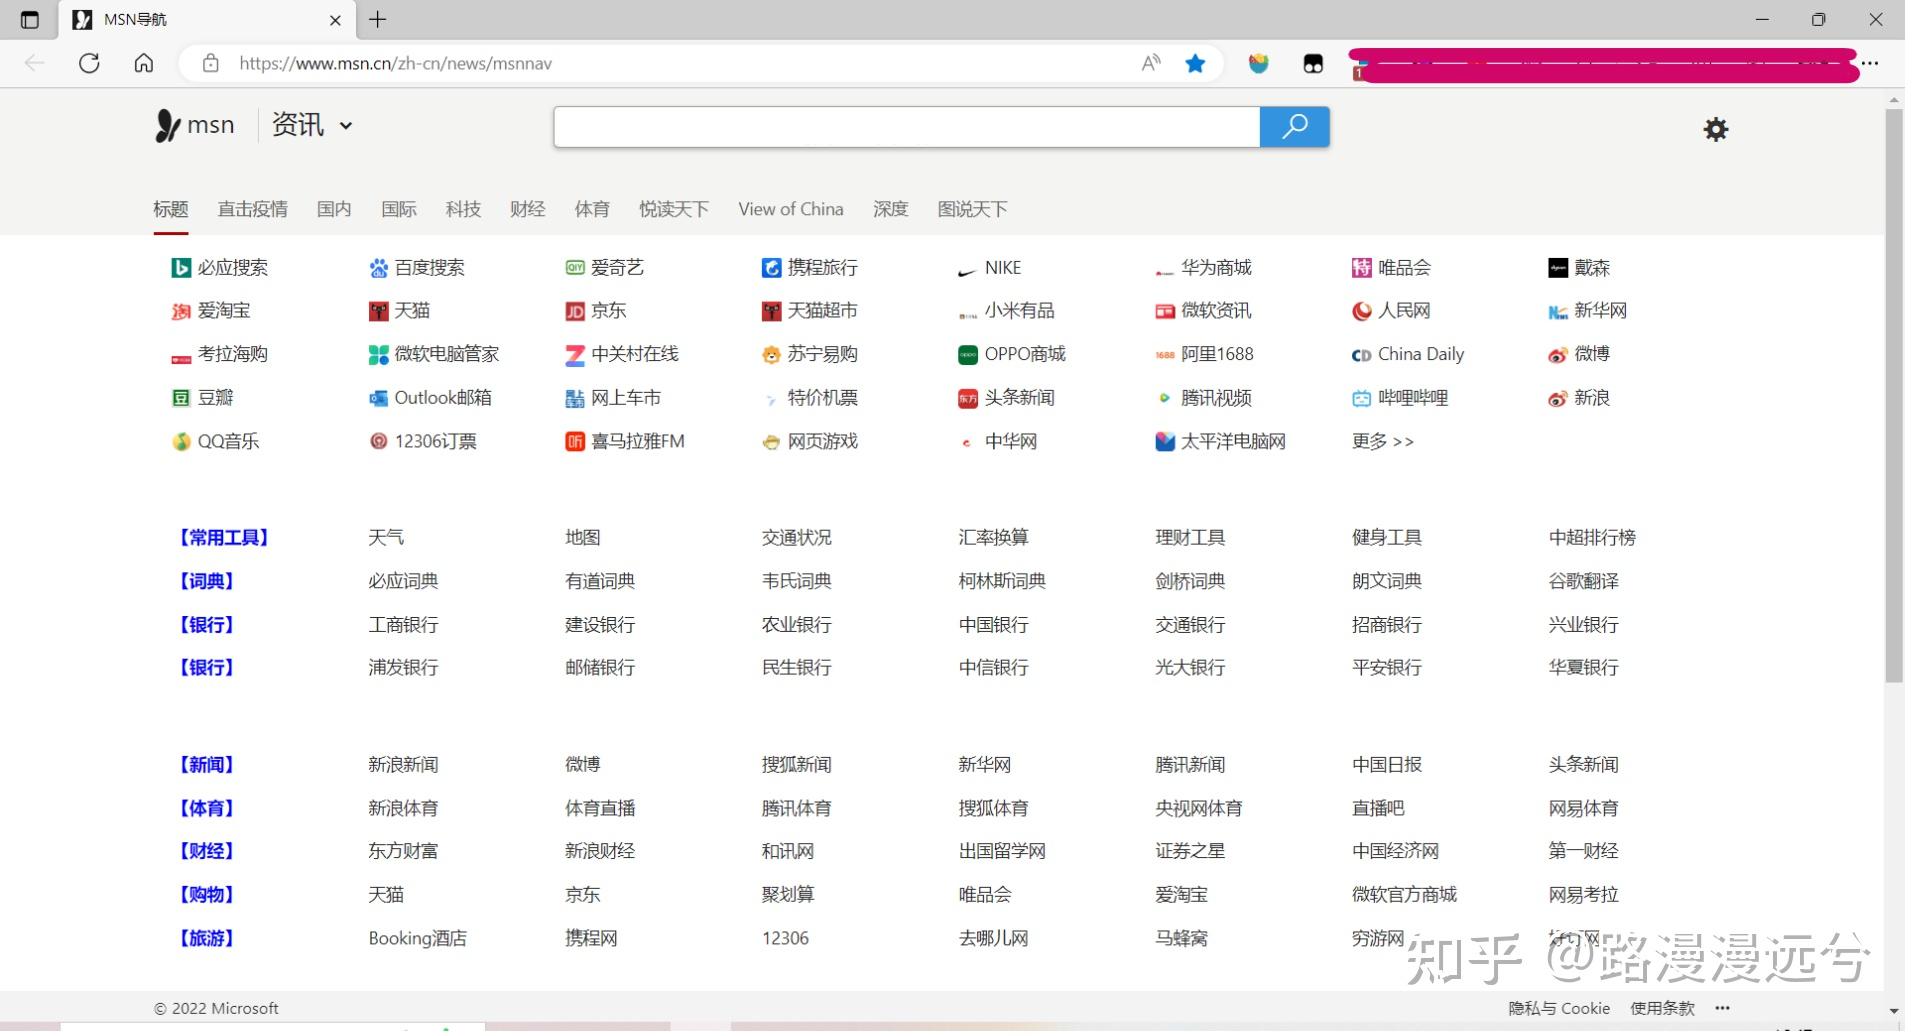
Task: Open Ximalaya FM (喜马拉雅FM) icon
Action: tap(578, 444)
